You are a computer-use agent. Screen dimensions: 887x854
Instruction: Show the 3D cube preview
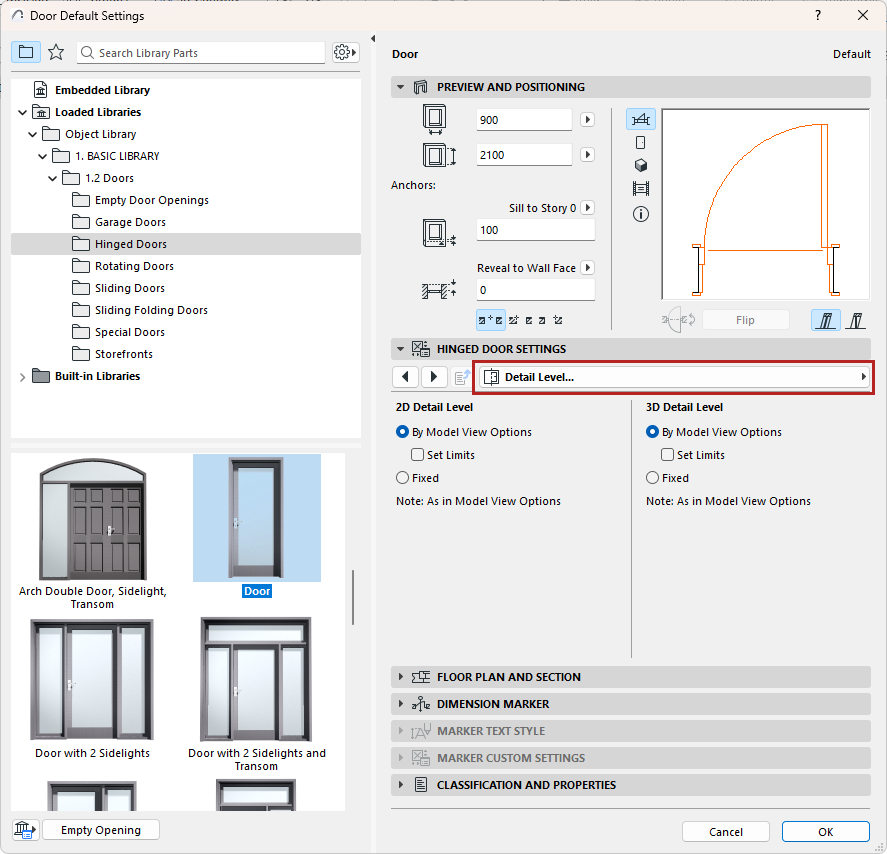(641, 166)
